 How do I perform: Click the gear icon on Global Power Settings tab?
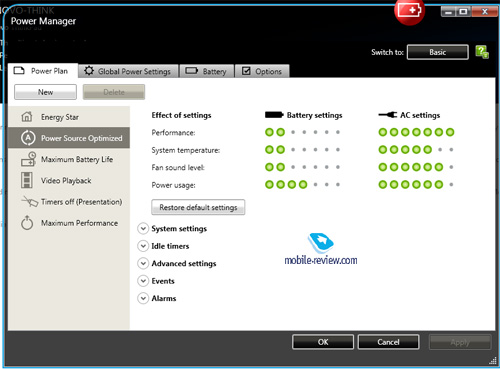point(89,71)
